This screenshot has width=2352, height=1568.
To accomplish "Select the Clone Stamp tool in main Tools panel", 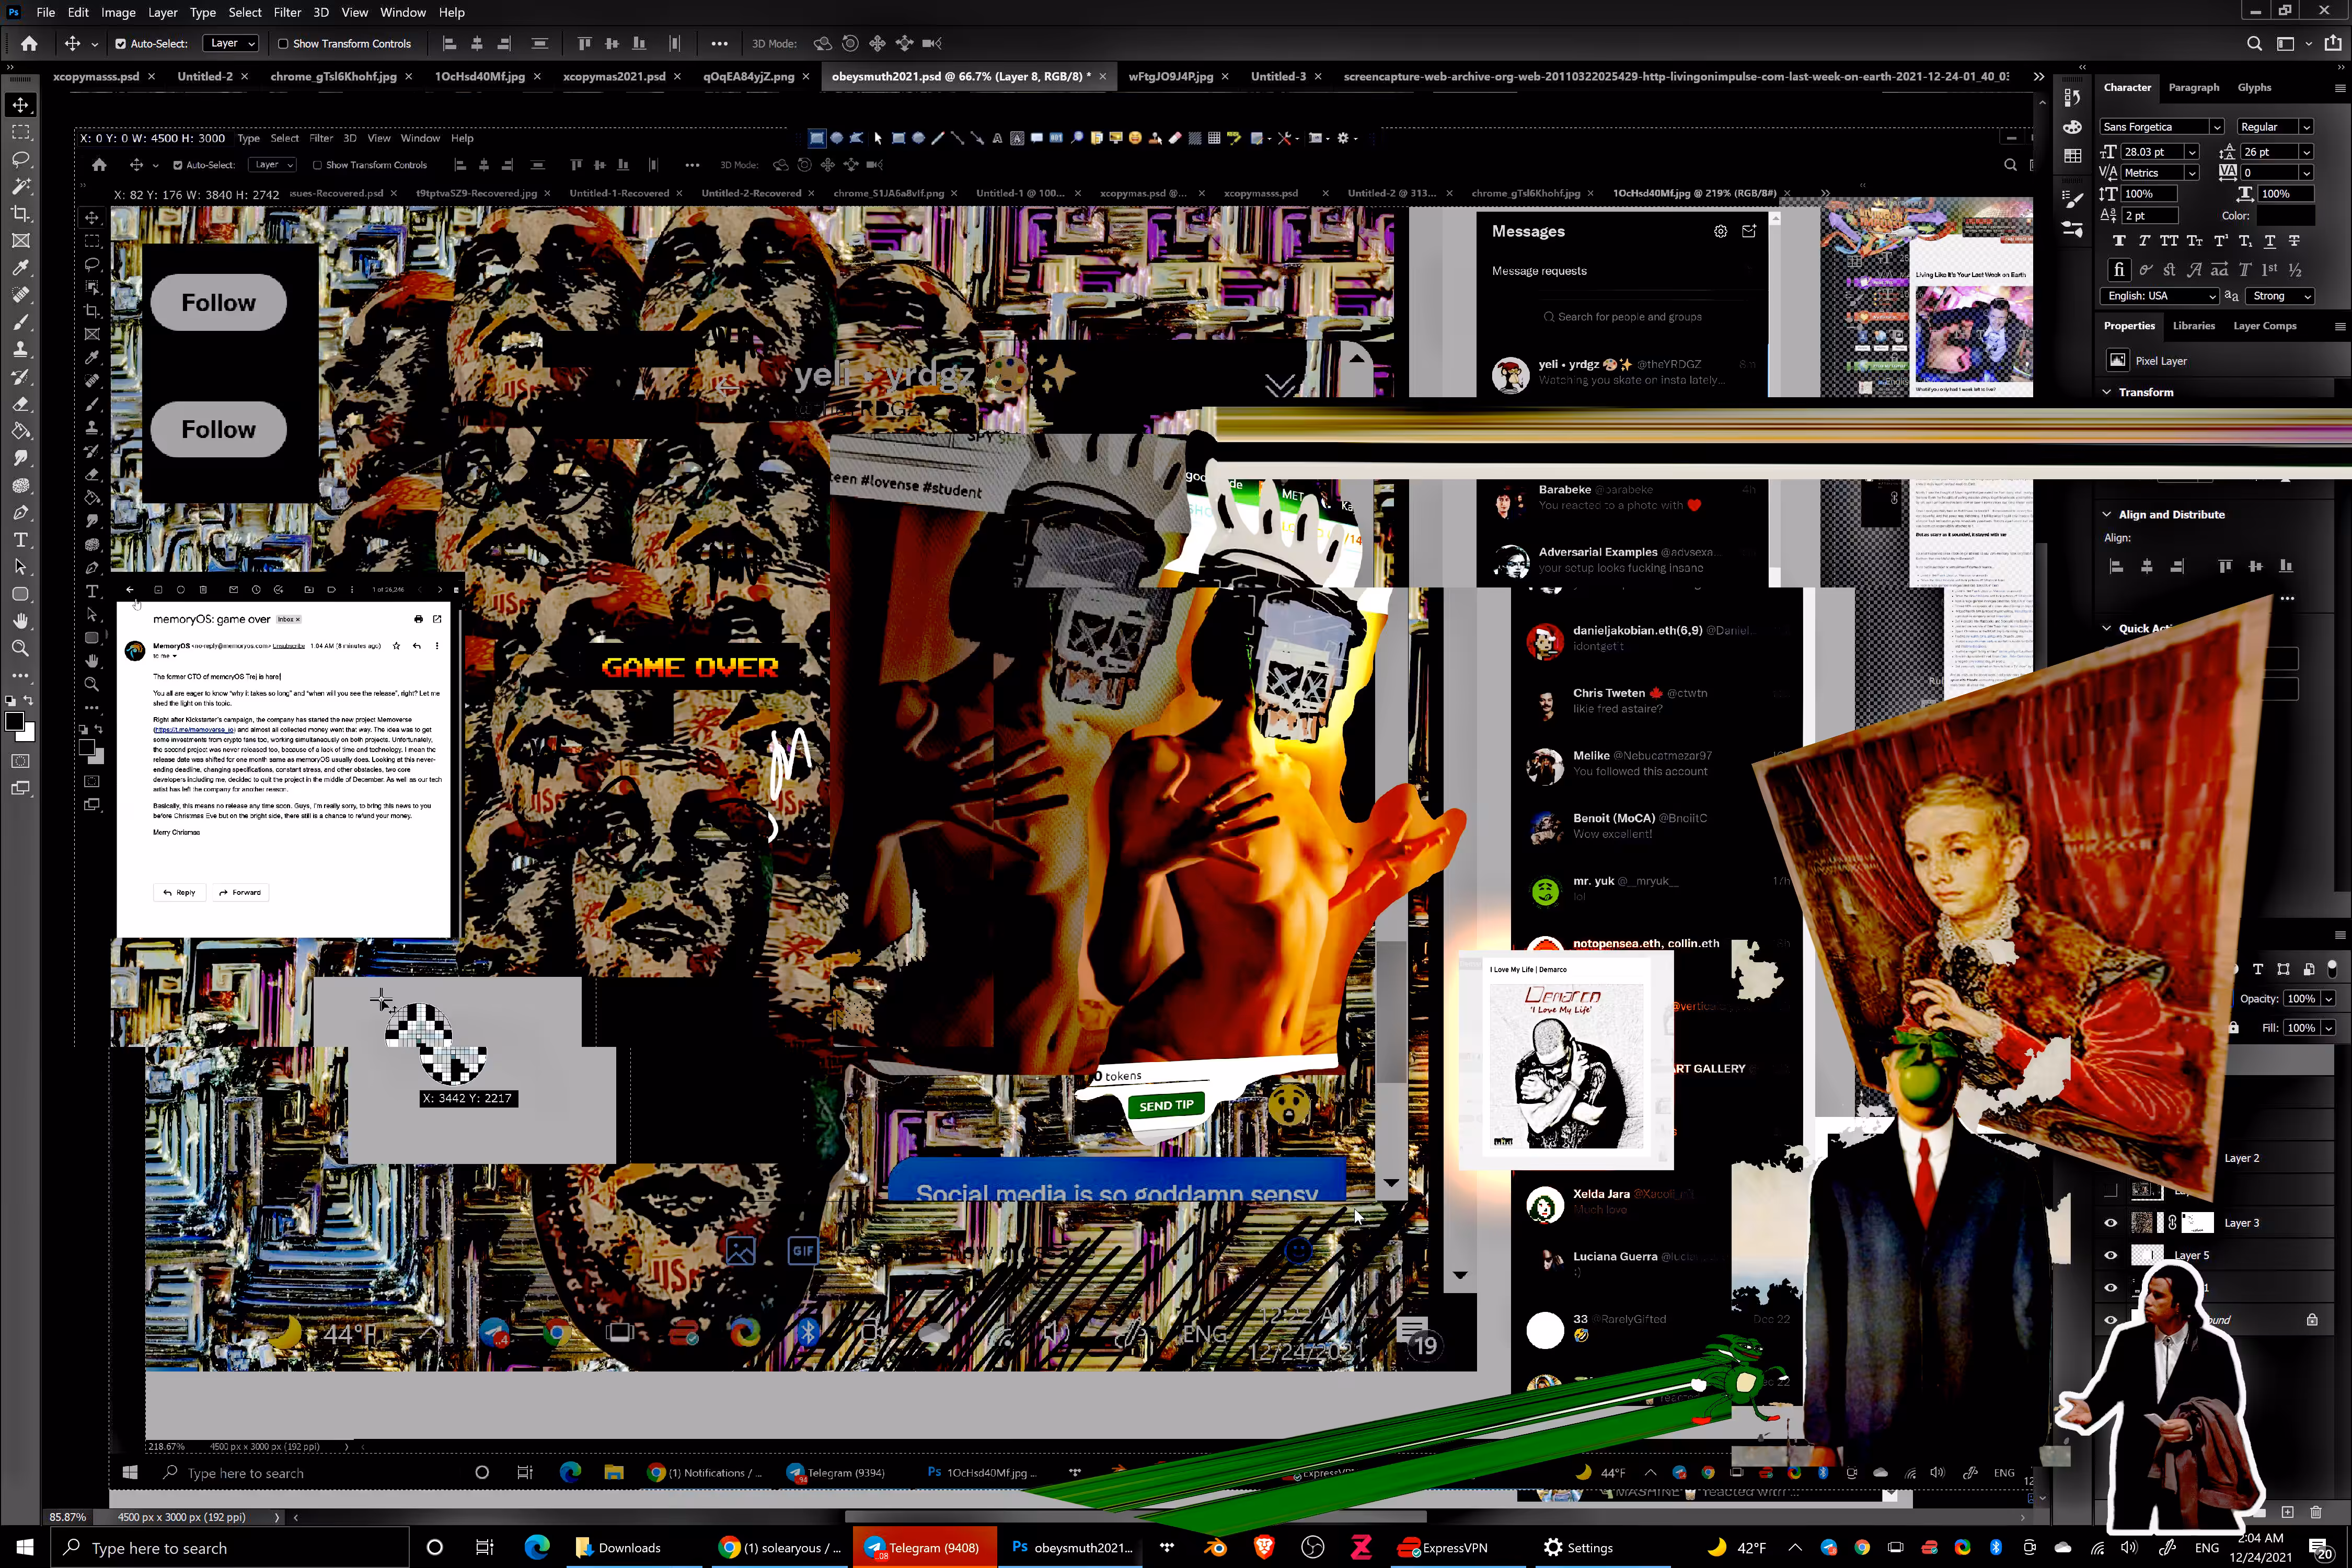I will [x=20, y=350].
